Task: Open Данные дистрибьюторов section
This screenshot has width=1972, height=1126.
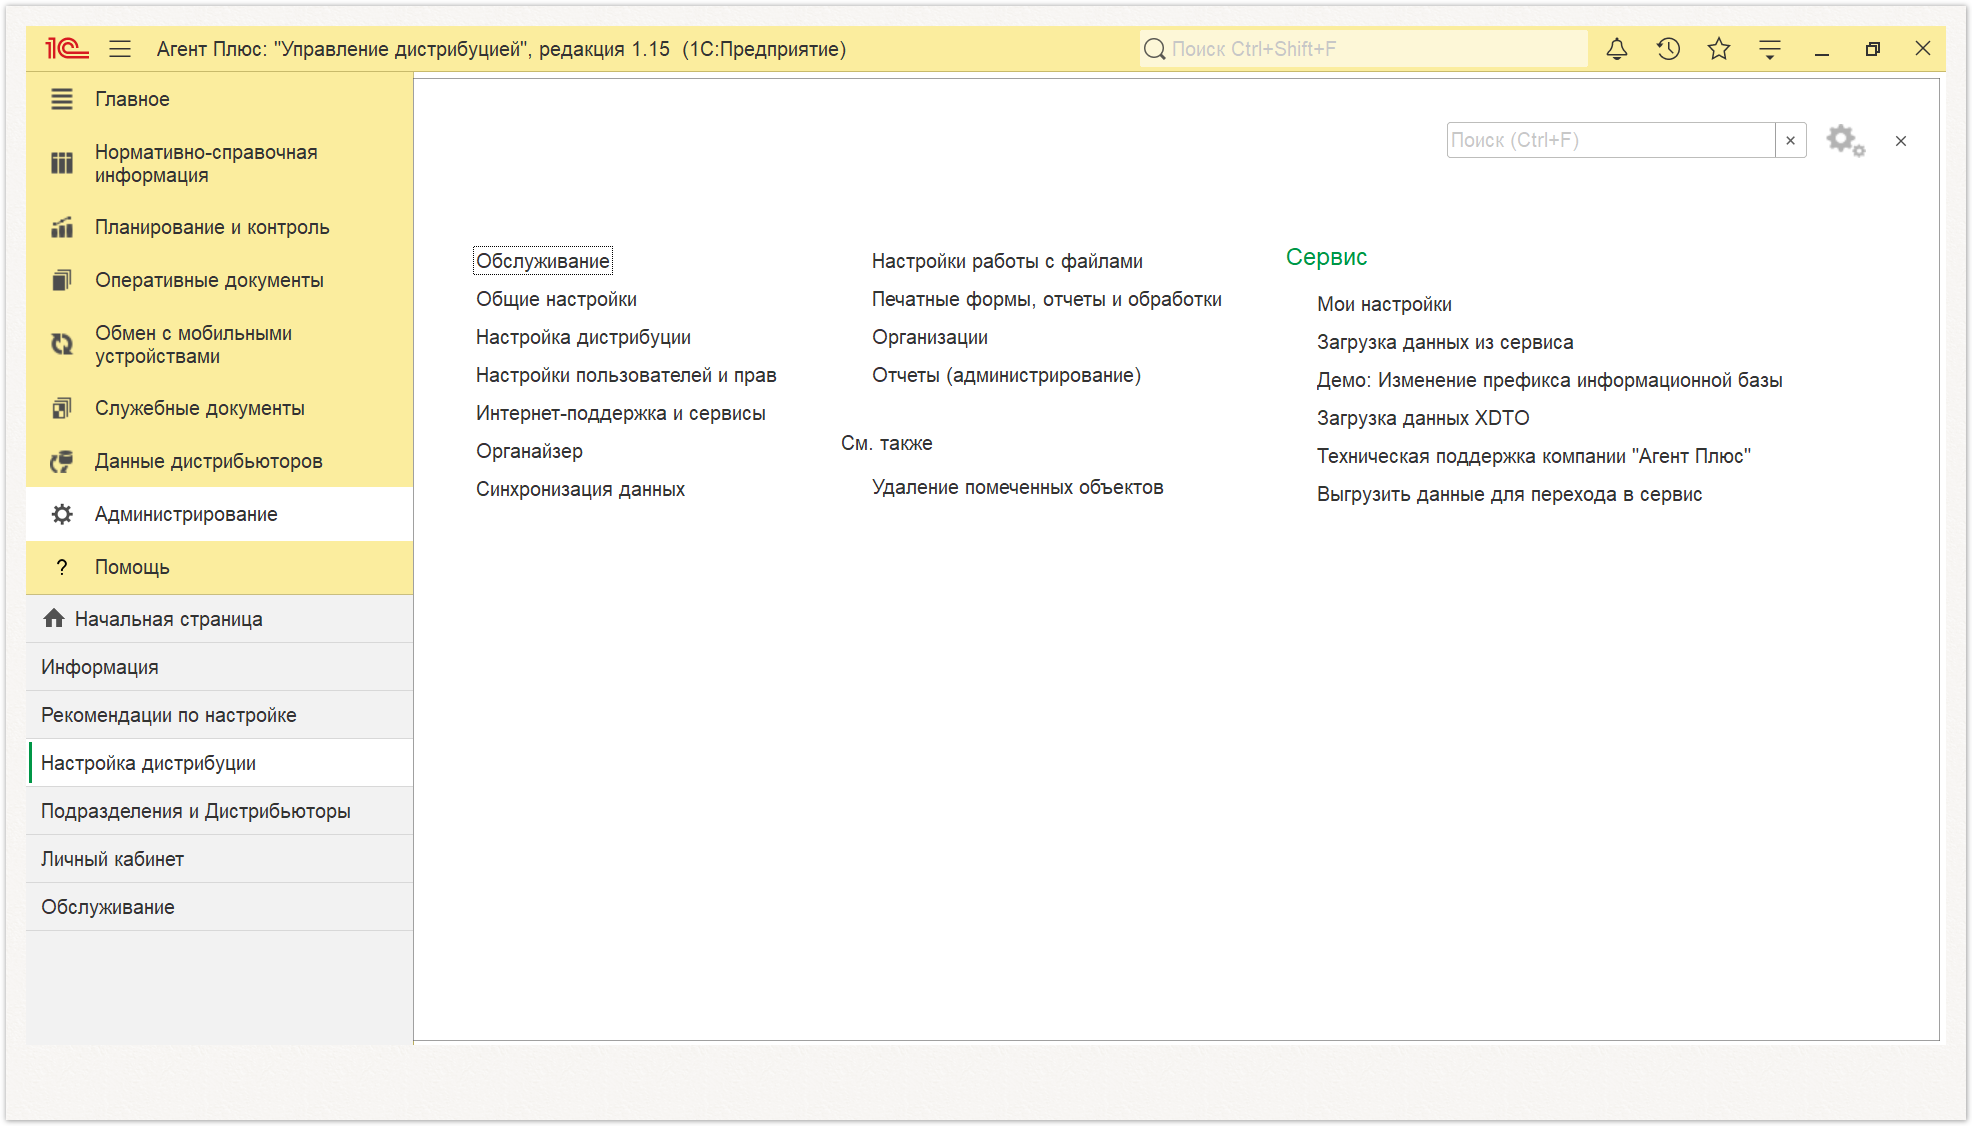Action: coord(220,461)
